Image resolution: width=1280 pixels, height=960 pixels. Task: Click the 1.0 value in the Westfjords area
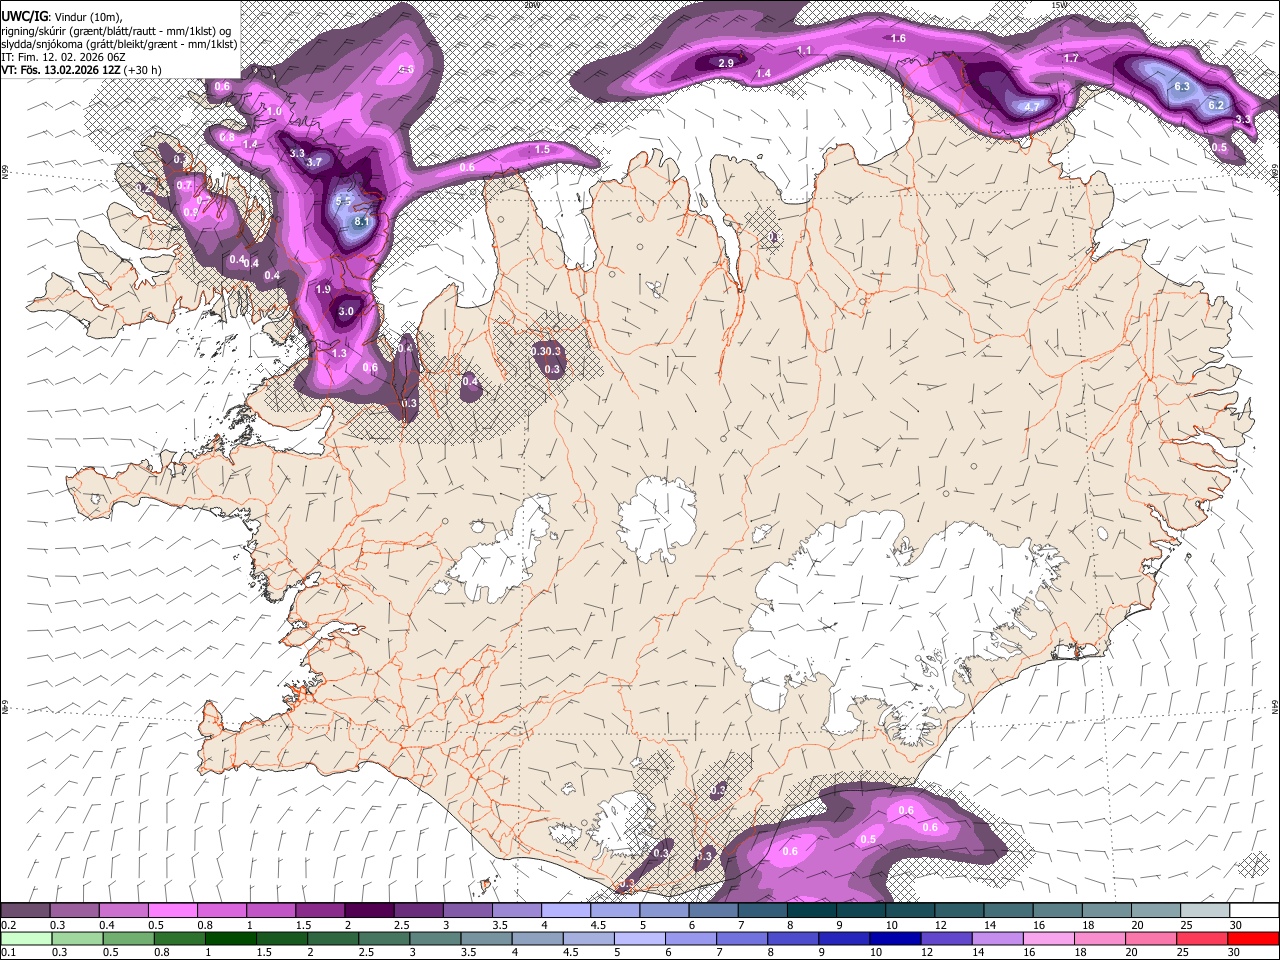(x=274, y=111)
